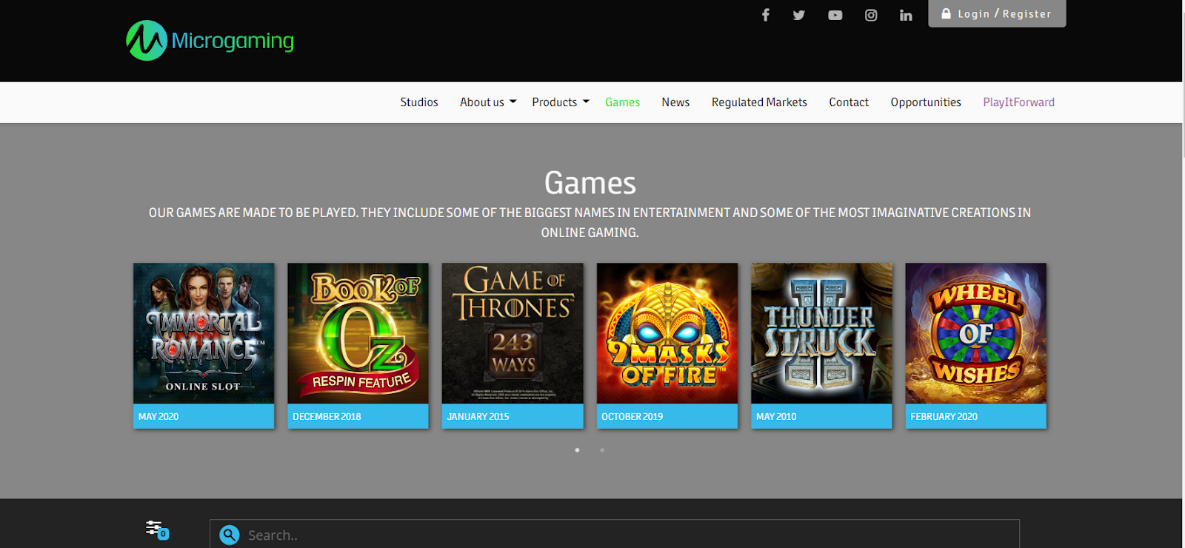
Task: Click the Microgaming logo
Action: coord(209,40)
